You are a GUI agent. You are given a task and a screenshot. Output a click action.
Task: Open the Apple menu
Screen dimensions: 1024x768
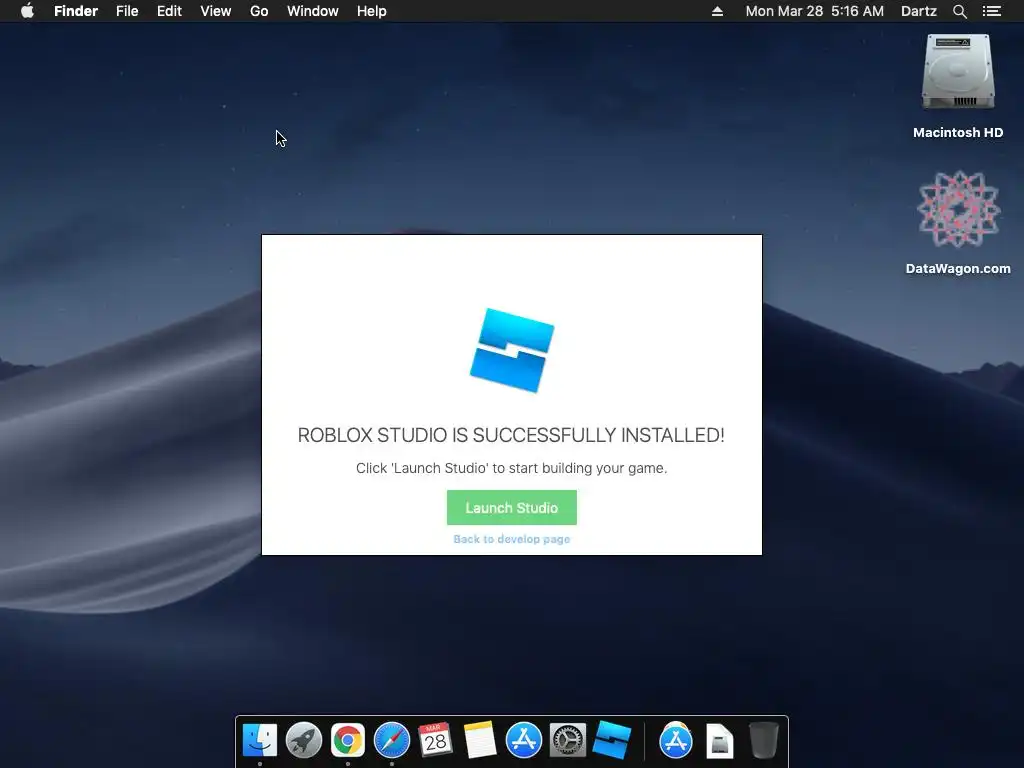[27, 11]
